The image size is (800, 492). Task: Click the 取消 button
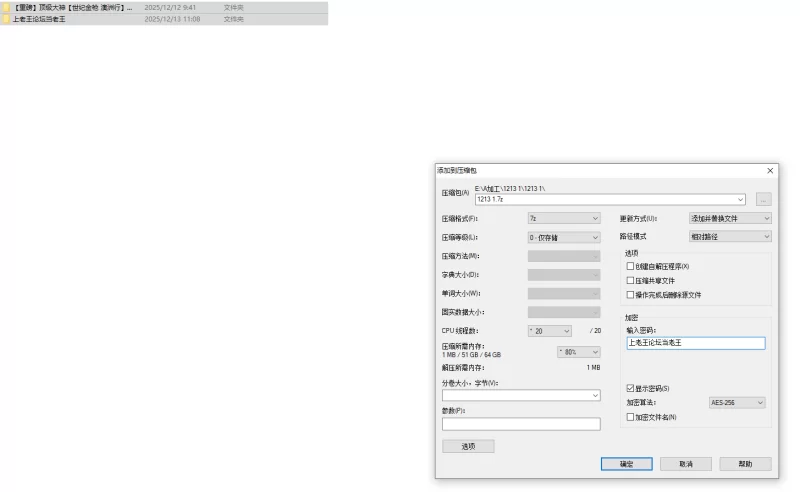(686, 464)
